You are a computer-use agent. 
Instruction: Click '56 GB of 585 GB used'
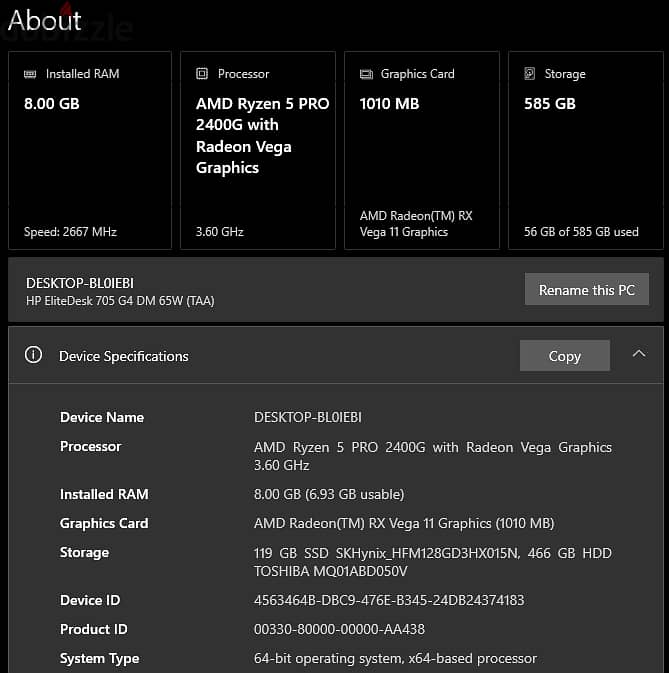click(581, 232)
